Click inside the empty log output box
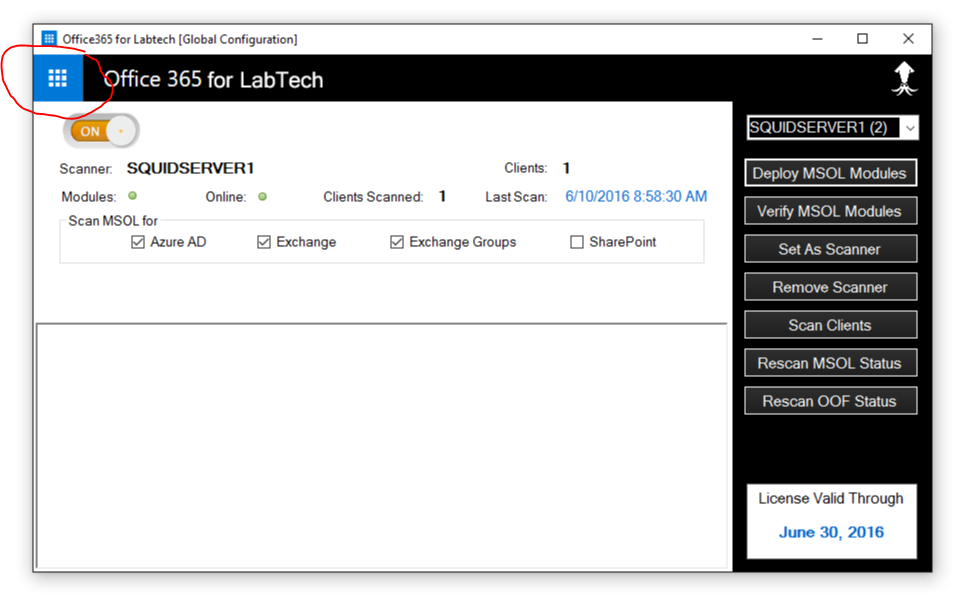Viewport: 969px width, 605px height. 381,445
